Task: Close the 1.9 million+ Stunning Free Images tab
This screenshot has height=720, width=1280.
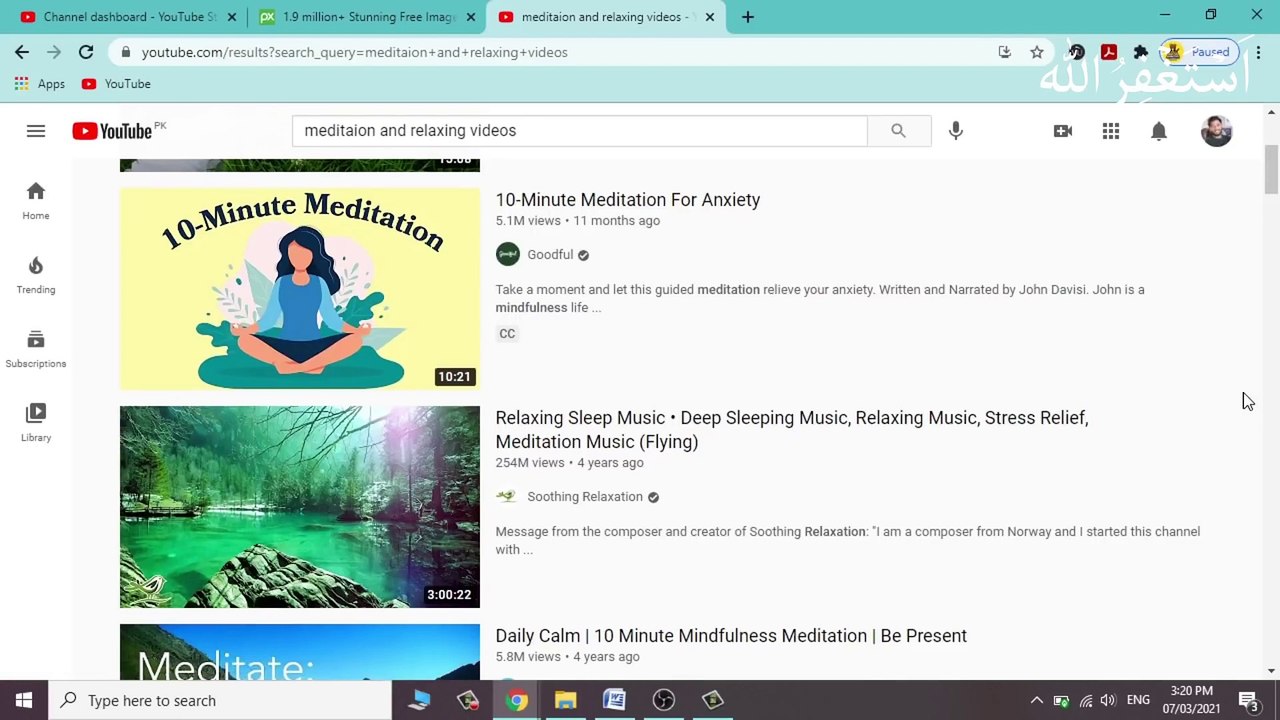Action: click(471, 17)
